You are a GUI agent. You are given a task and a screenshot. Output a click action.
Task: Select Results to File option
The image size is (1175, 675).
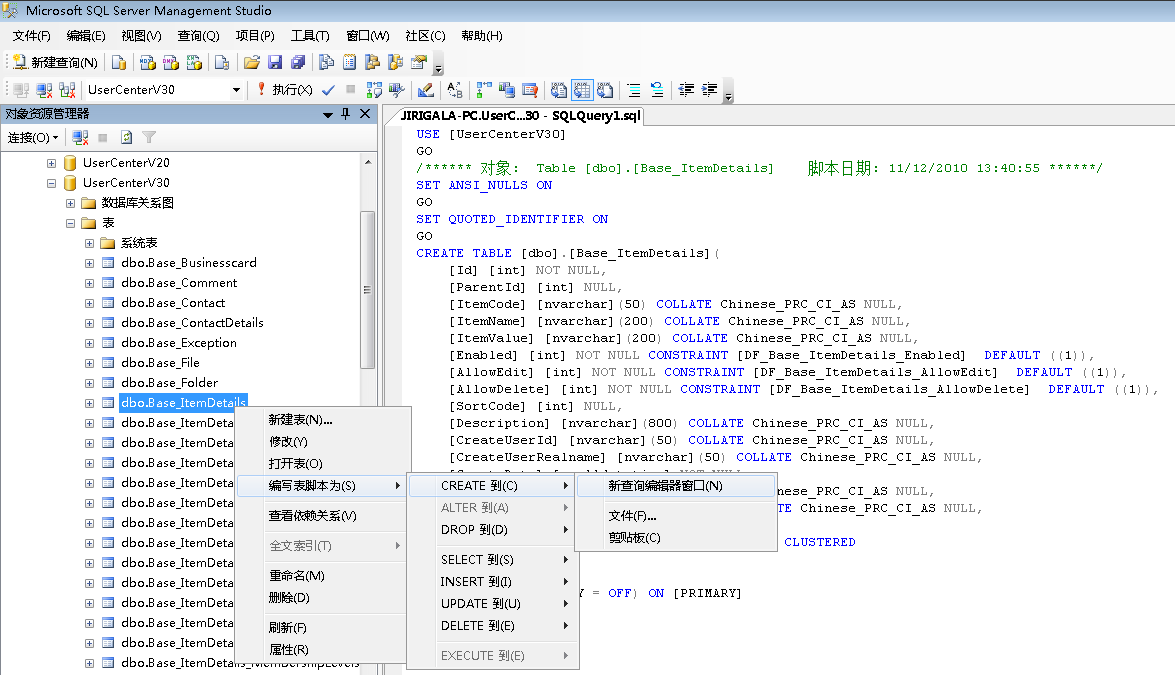click(x=605, y=90)
